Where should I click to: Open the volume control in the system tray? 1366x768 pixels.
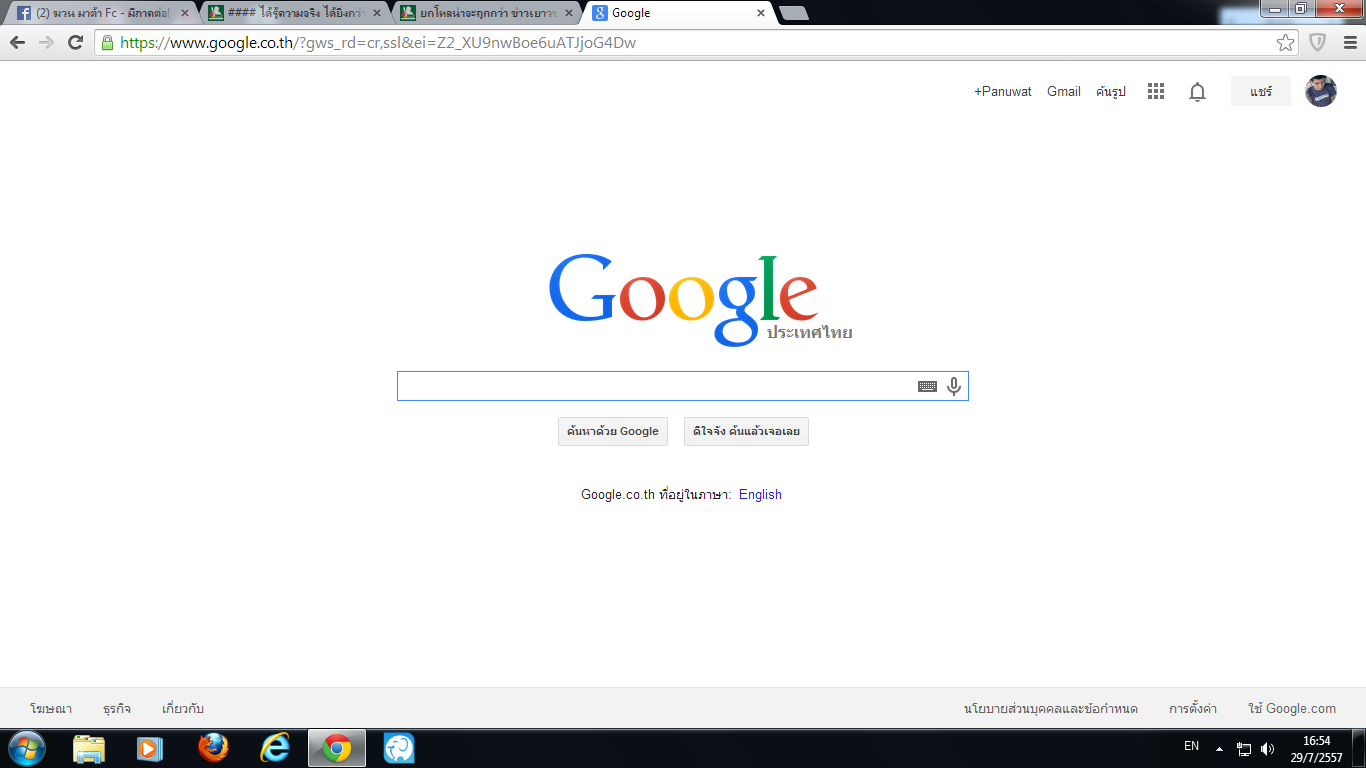pos(1268,748)
